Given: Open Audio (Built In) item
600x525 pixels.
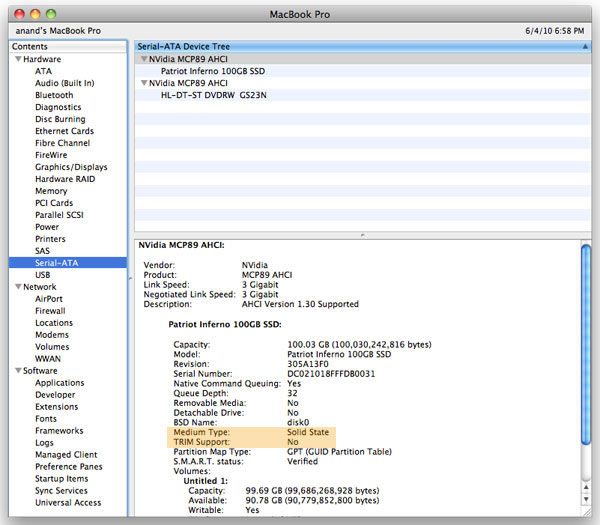Looking at the screenshot, I should [65, 83].
